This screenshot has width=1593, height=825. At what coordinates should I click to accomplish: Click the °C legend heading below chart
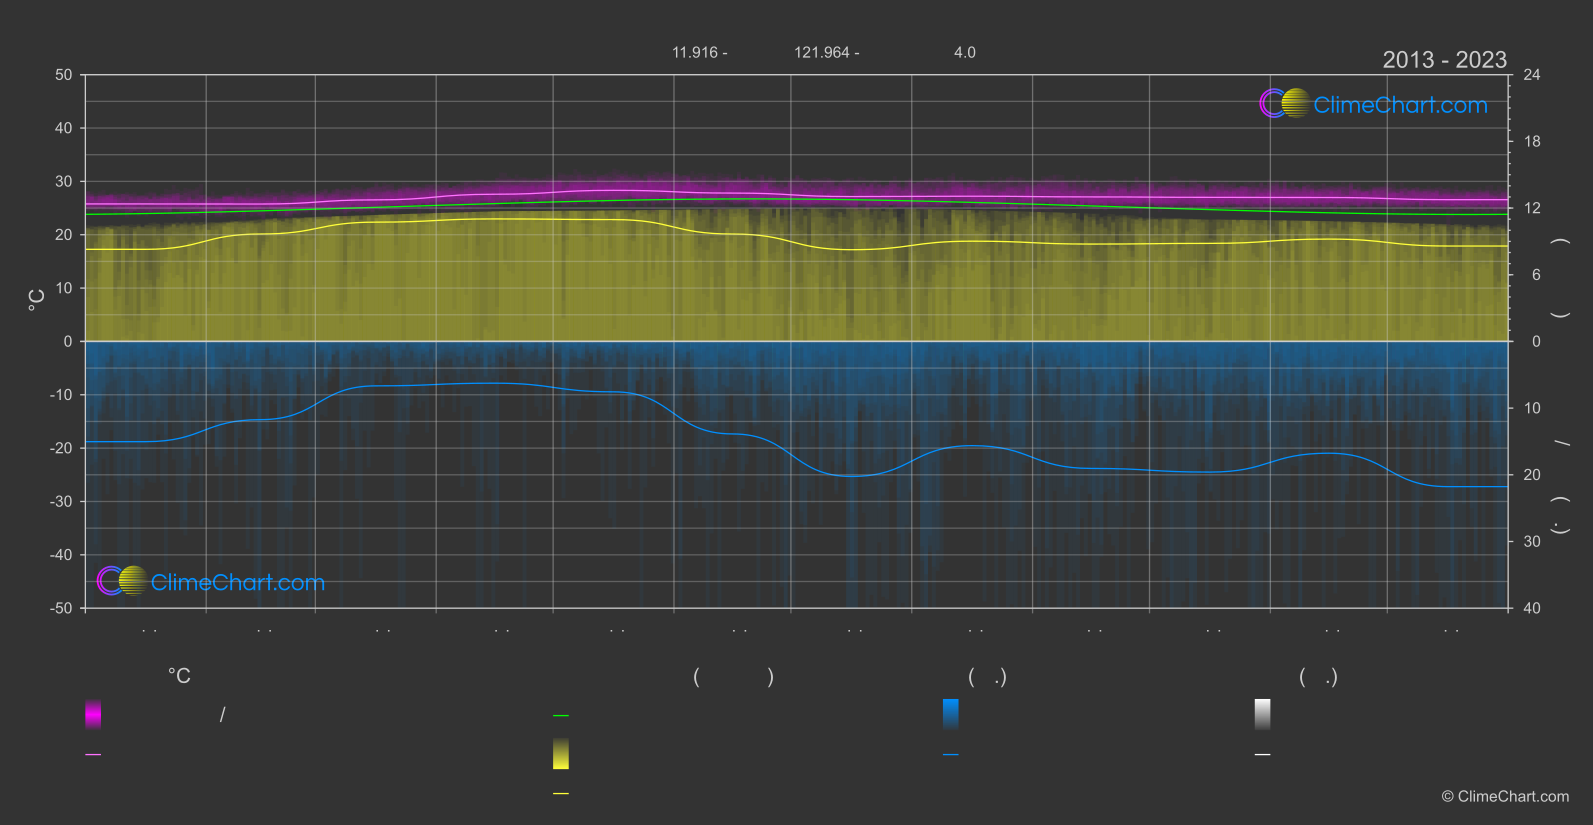pyautogui.click(x=179, y=677)
